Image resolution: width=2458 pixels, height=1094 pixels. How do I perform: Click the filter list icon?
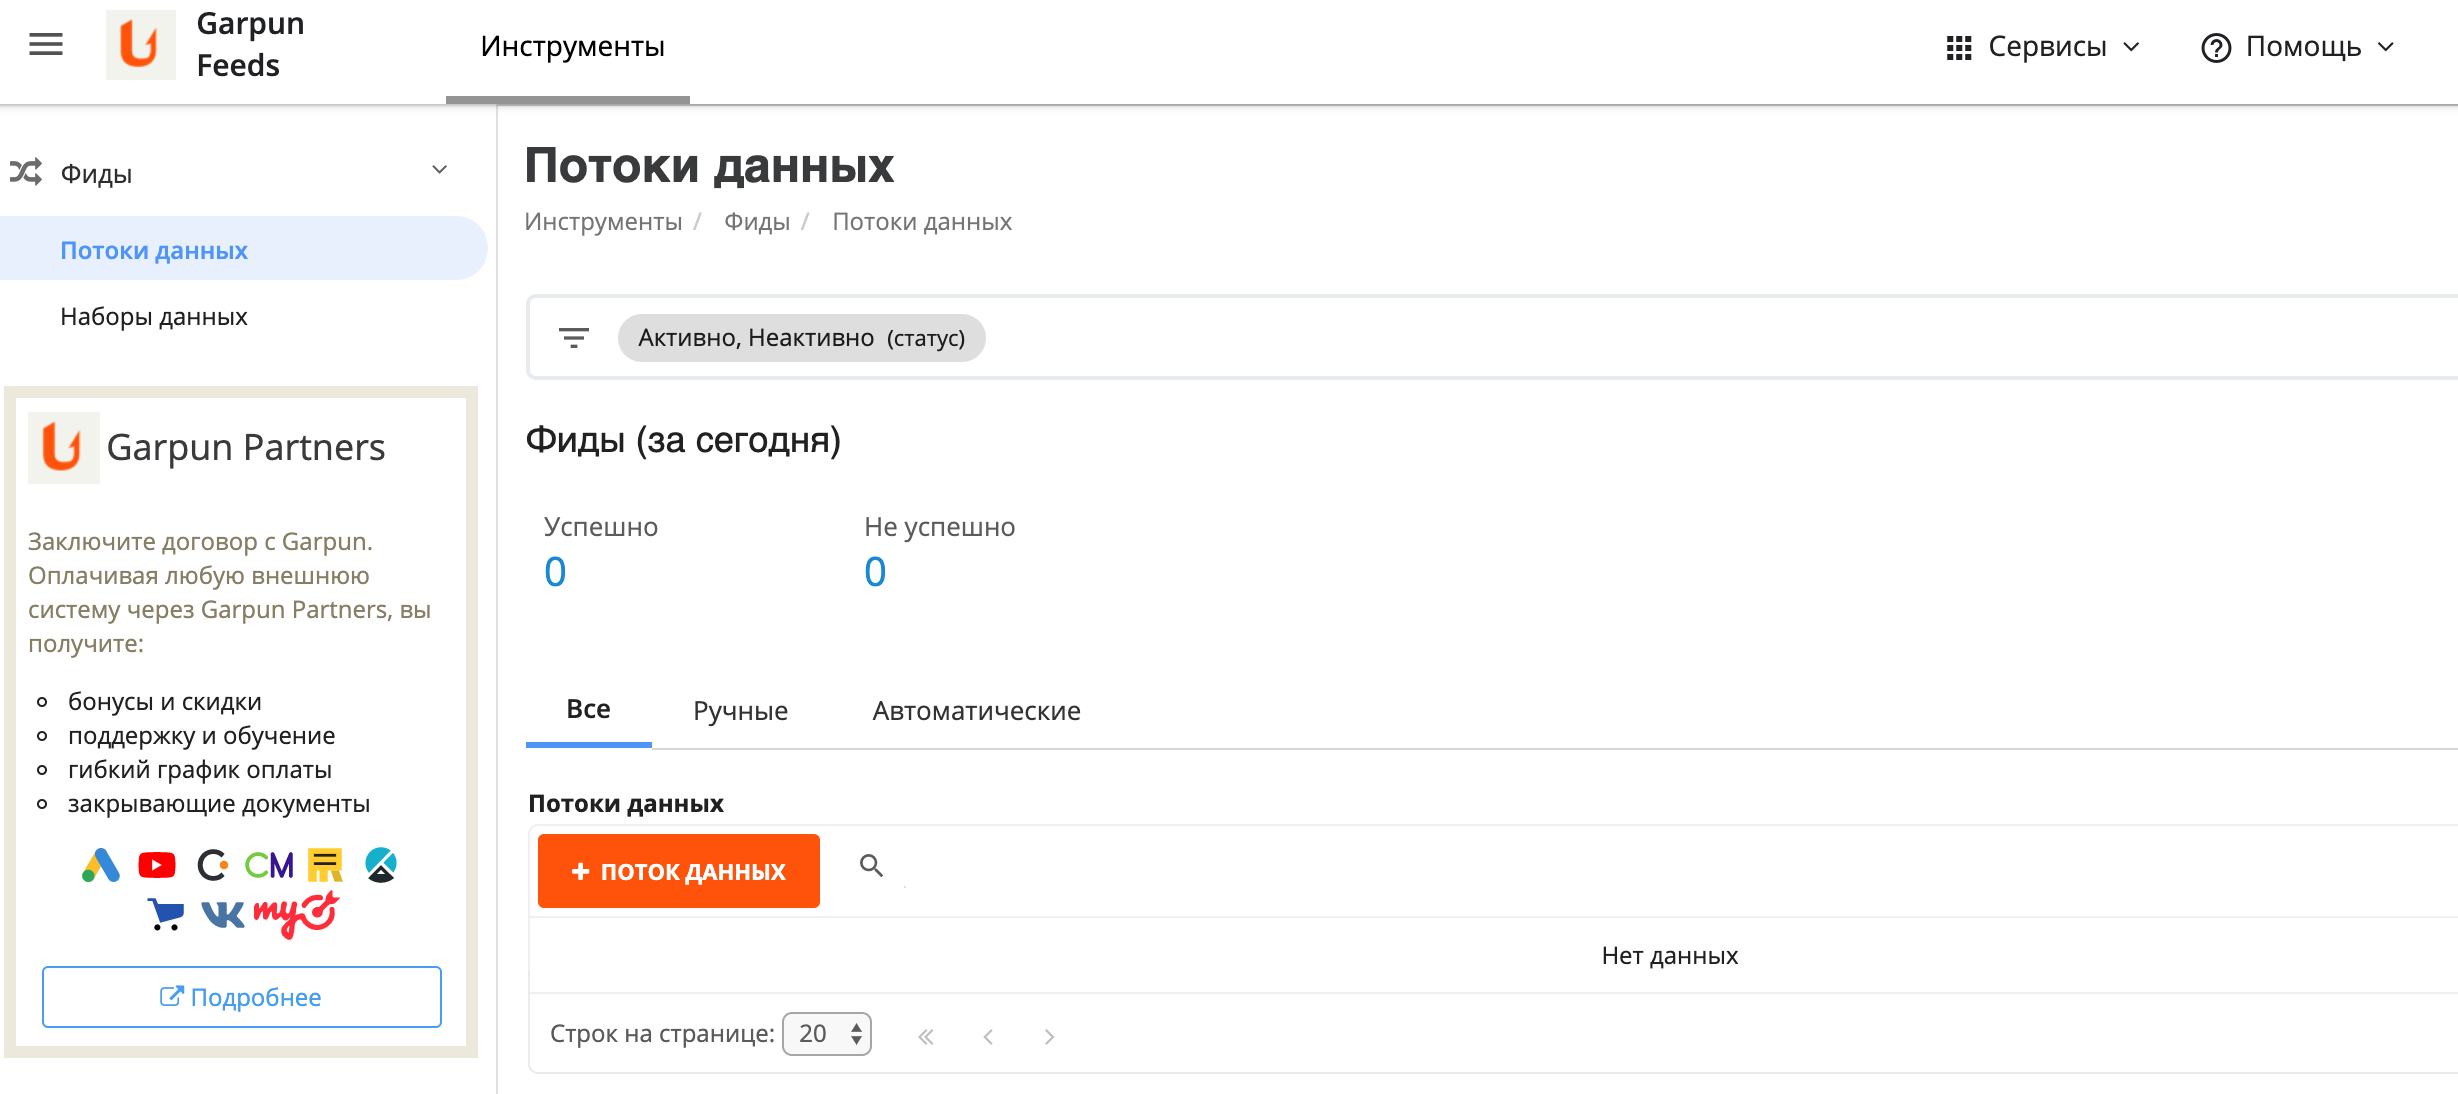coord(573,338)
